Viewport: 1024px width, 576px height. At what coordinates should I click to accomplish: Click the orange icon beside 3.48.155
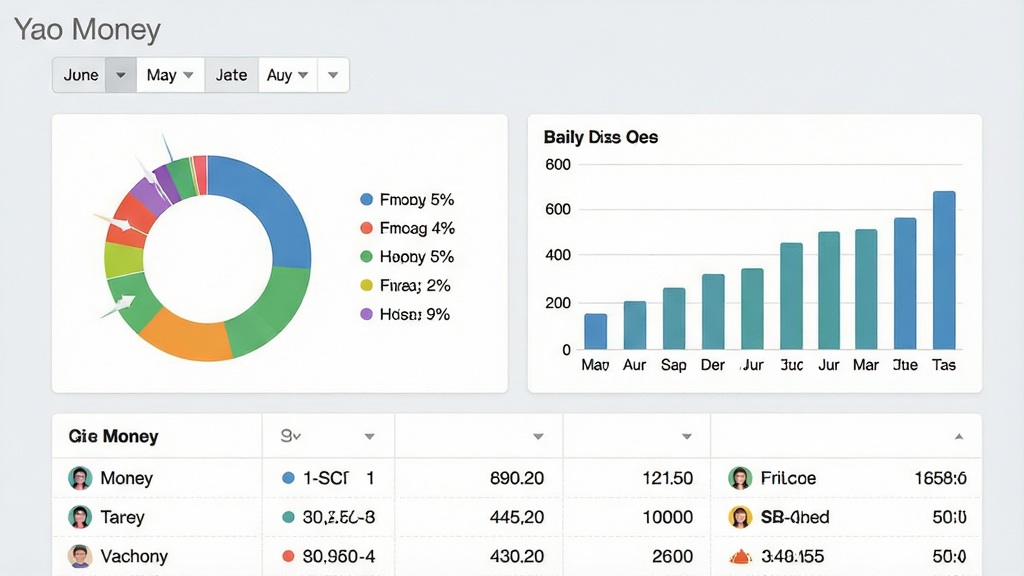click(x=740, y=557)
